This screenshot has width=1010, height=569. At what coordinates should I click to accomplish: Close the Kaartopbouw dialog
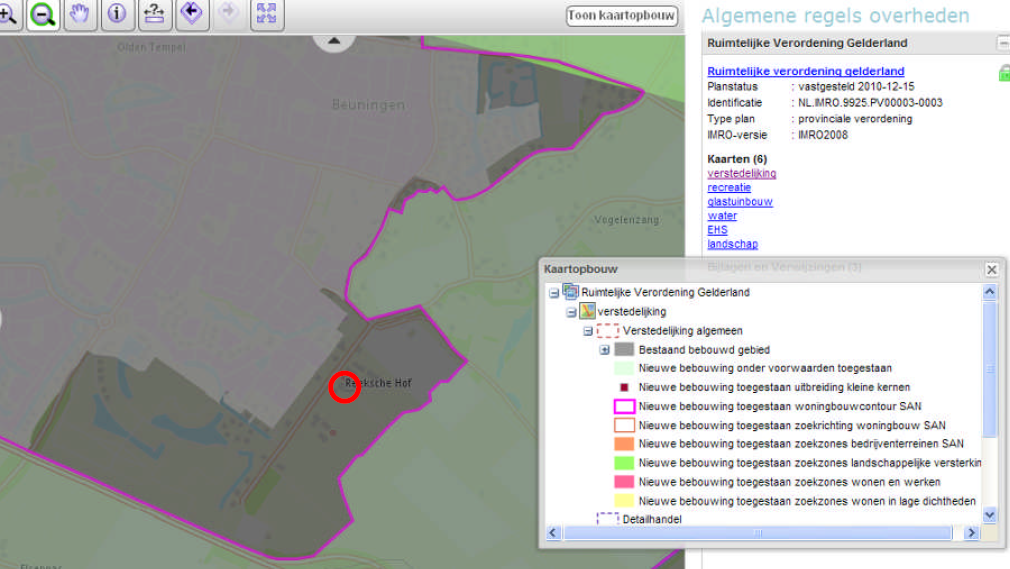pos(991,269)
